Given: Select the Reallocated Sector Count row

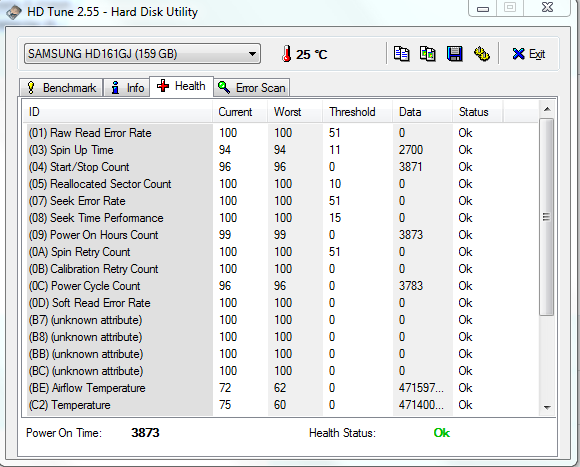Looking at the screenshot, I should tap(280, 184).
